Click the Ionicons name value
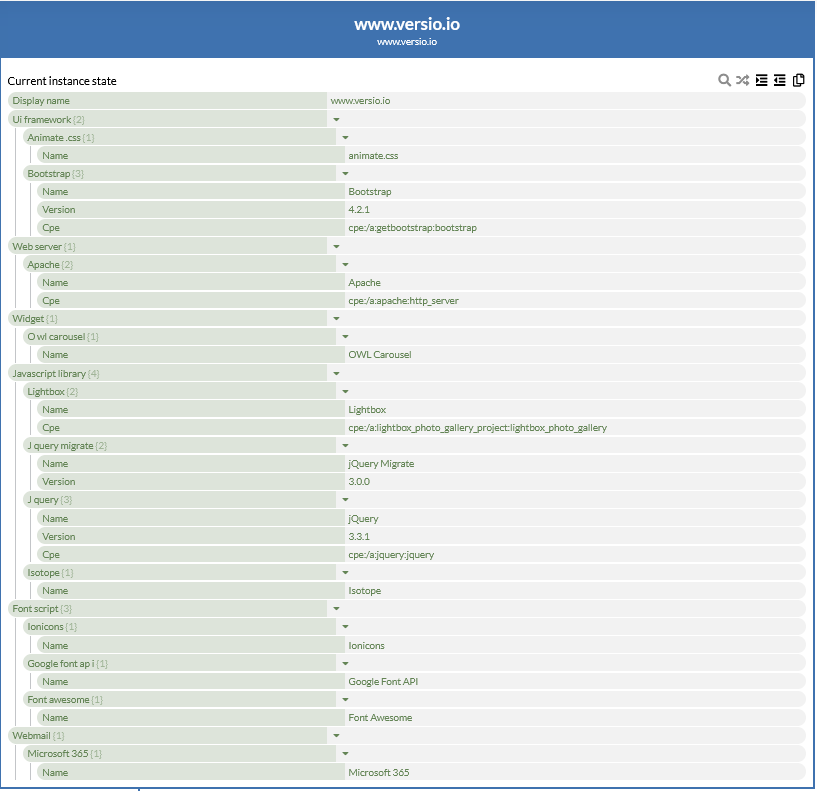 tap(366, 646)
